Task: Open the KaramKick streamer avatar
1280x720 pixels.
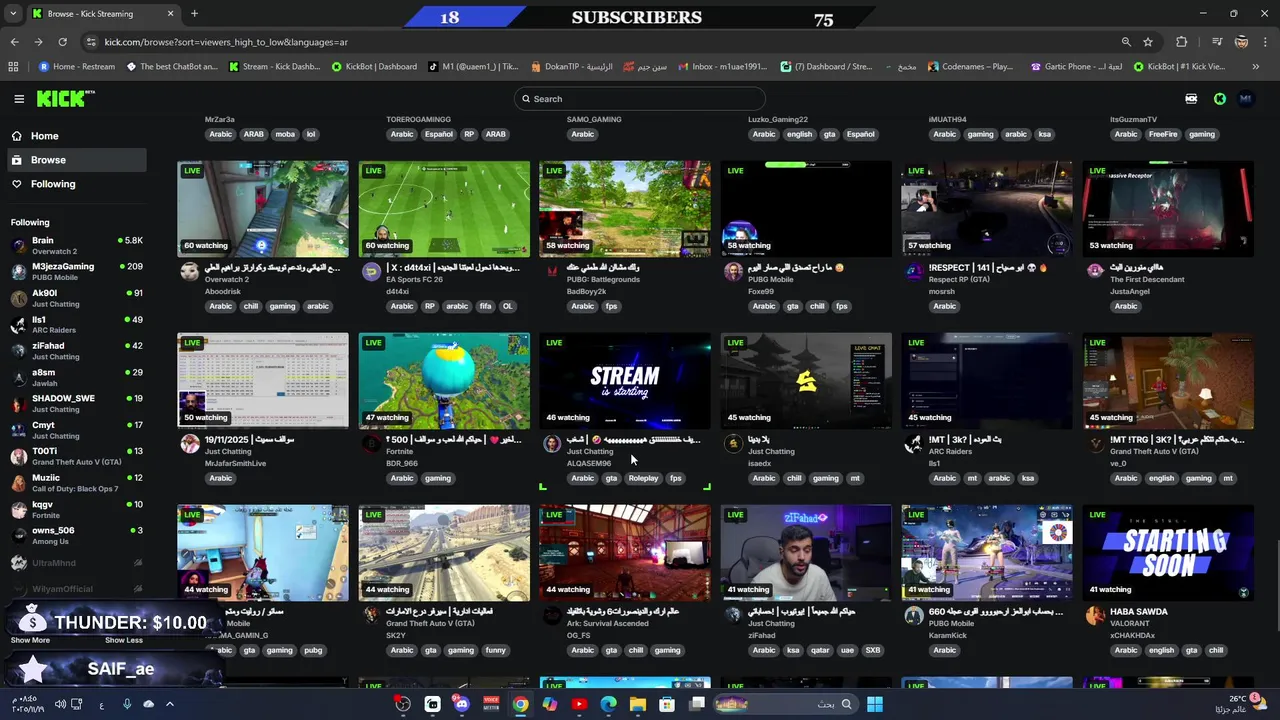Action: (914, 615)
